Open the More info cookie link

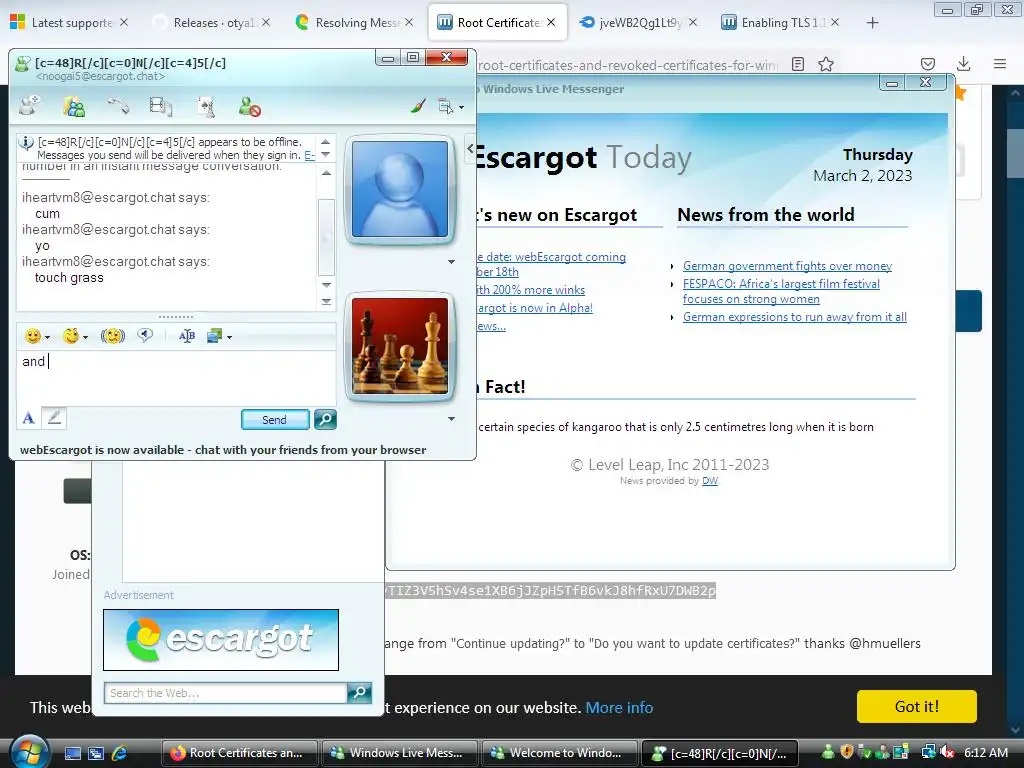[x=619, y=707]
